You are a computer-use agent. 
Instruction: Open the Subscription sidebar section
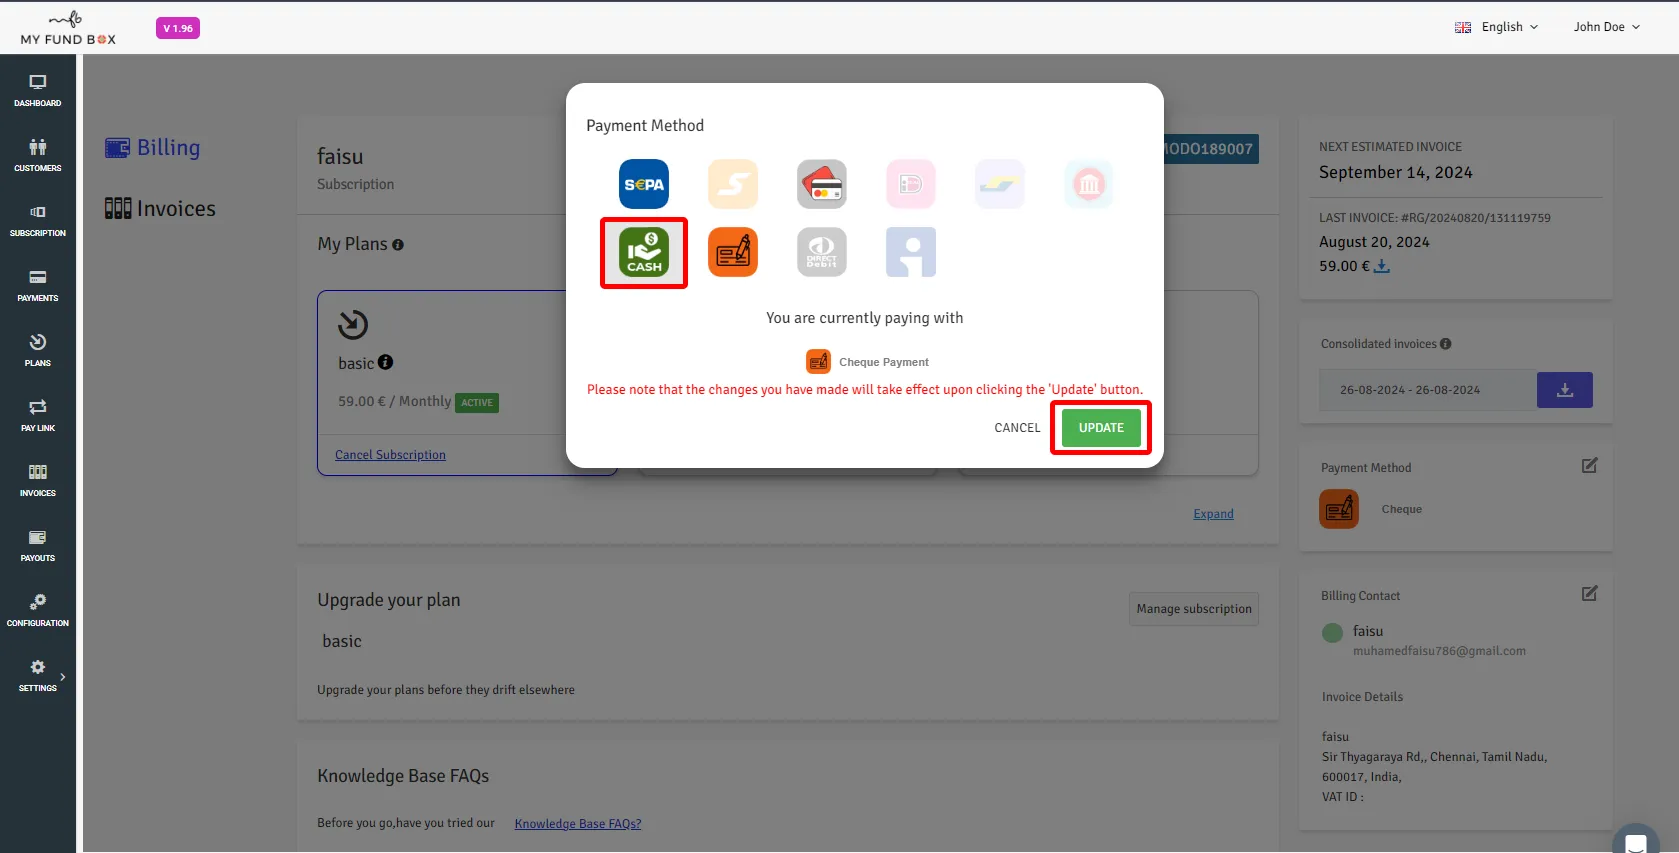pyautogui.click(x=38, y=220)
